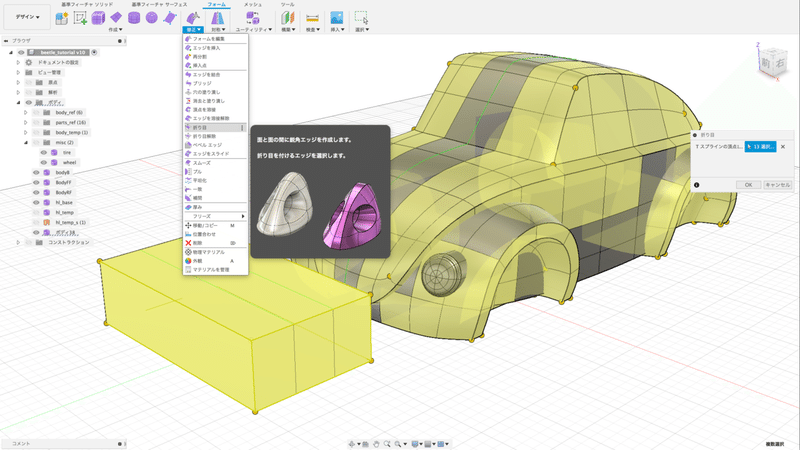
Task: Click the Cylinder form creation icon
Action: coord(134,18)
